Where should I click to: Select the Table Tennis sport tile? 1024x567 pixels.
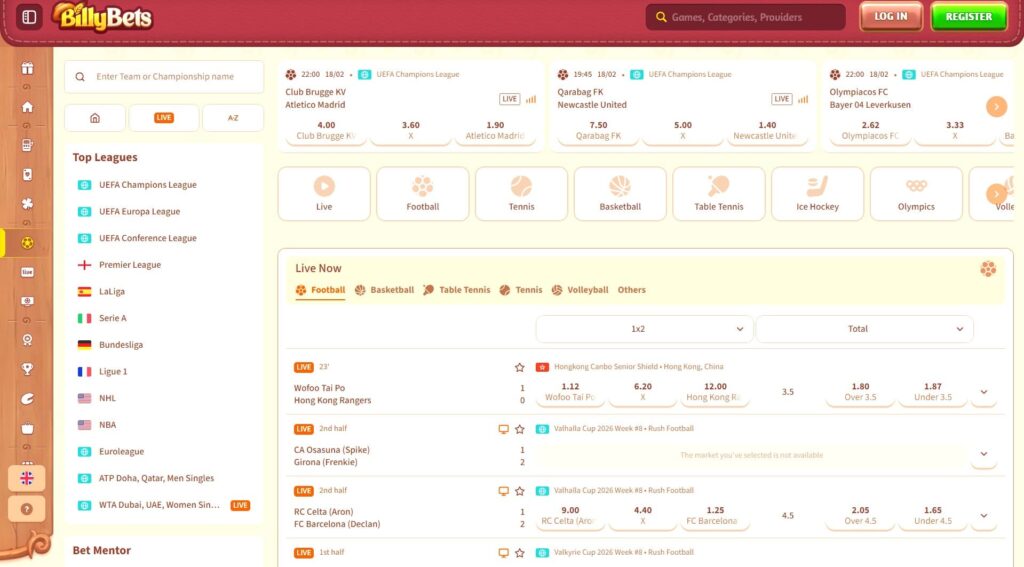click(x=718, y=193)
